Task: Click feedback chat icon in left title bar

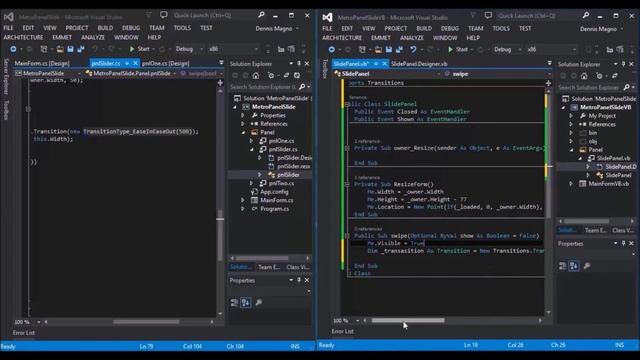Action: [164, 15]
